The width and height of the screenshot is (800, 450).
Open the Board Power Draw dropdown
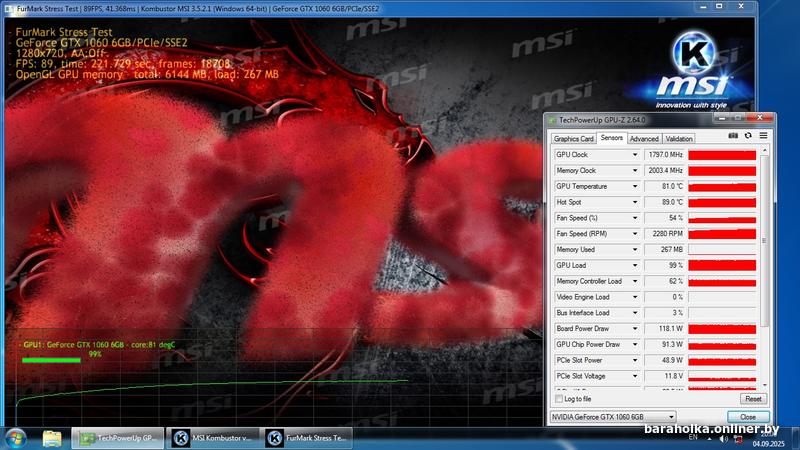tap(634, 328)
